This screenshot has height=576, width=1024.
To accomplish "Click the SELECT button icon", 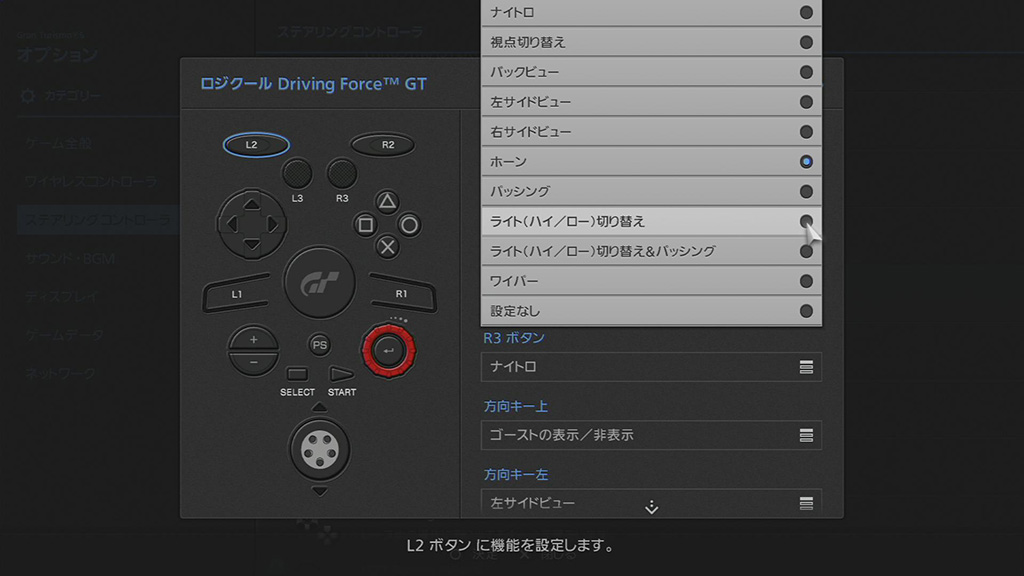I will click(x=297, y=374).
